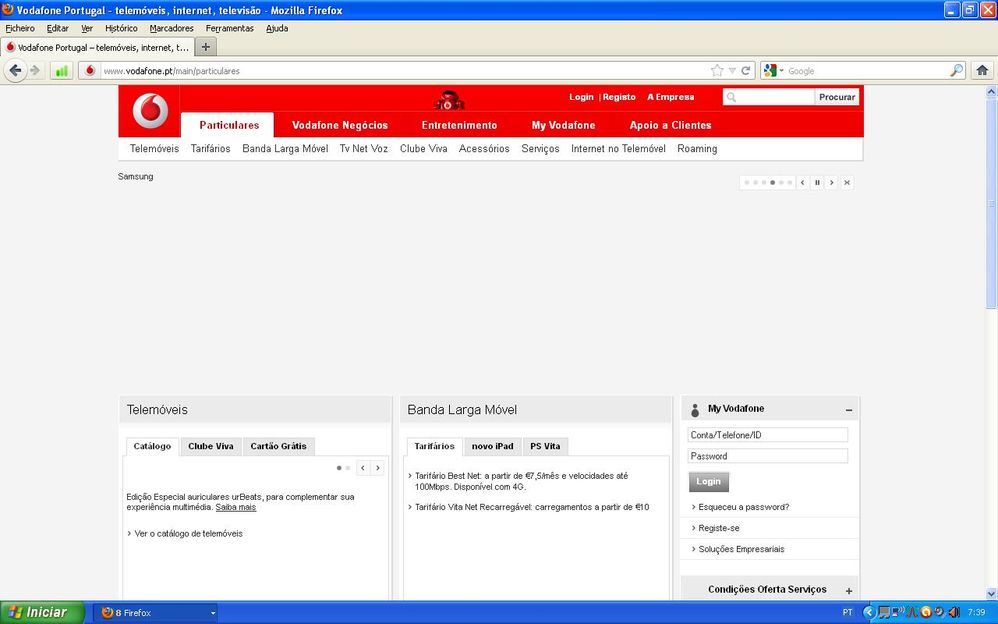Click the Login button in My Vodafone
This screenshot has width=998, height=624.
708,481
